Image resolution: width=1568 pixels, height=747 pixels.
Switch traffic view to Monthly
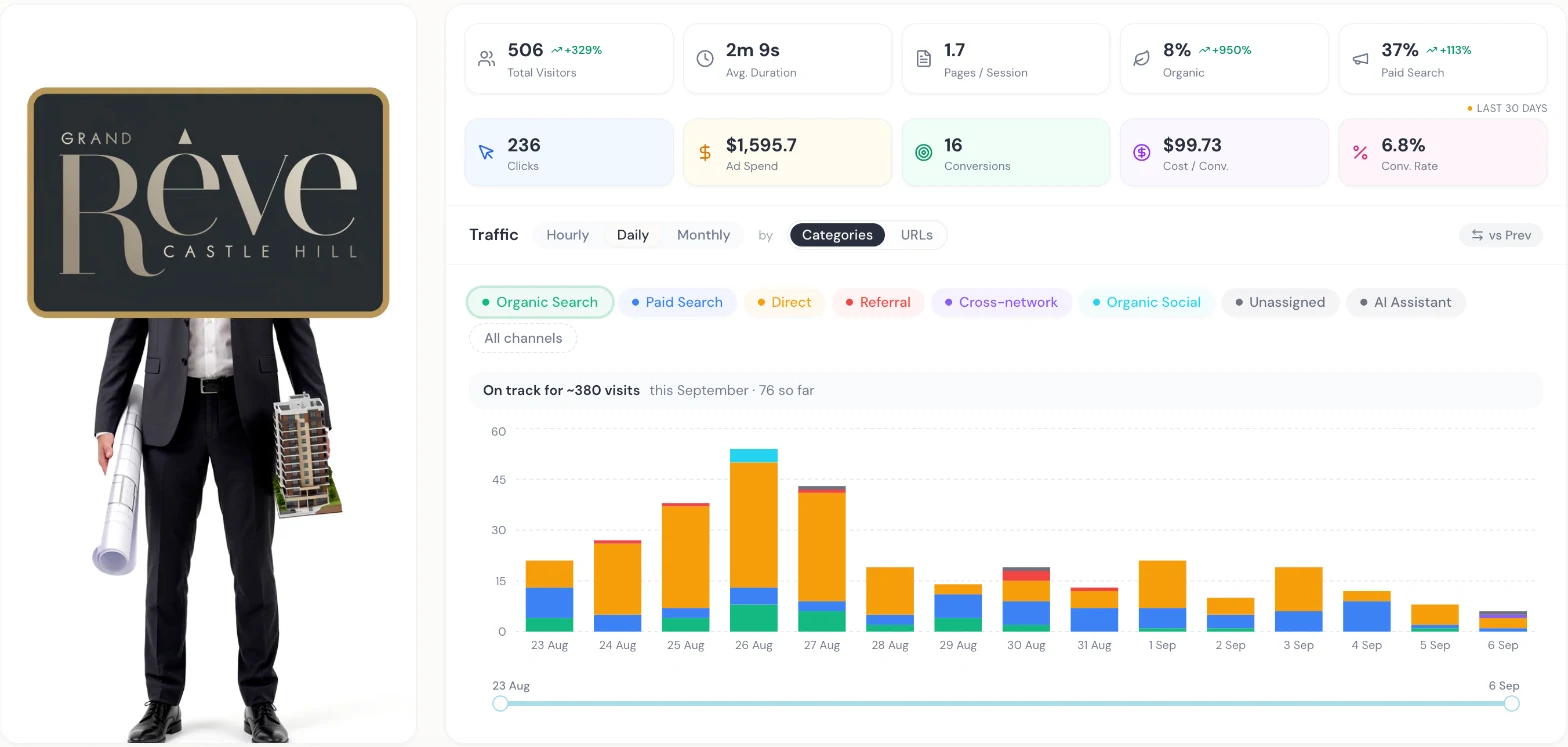703,235
